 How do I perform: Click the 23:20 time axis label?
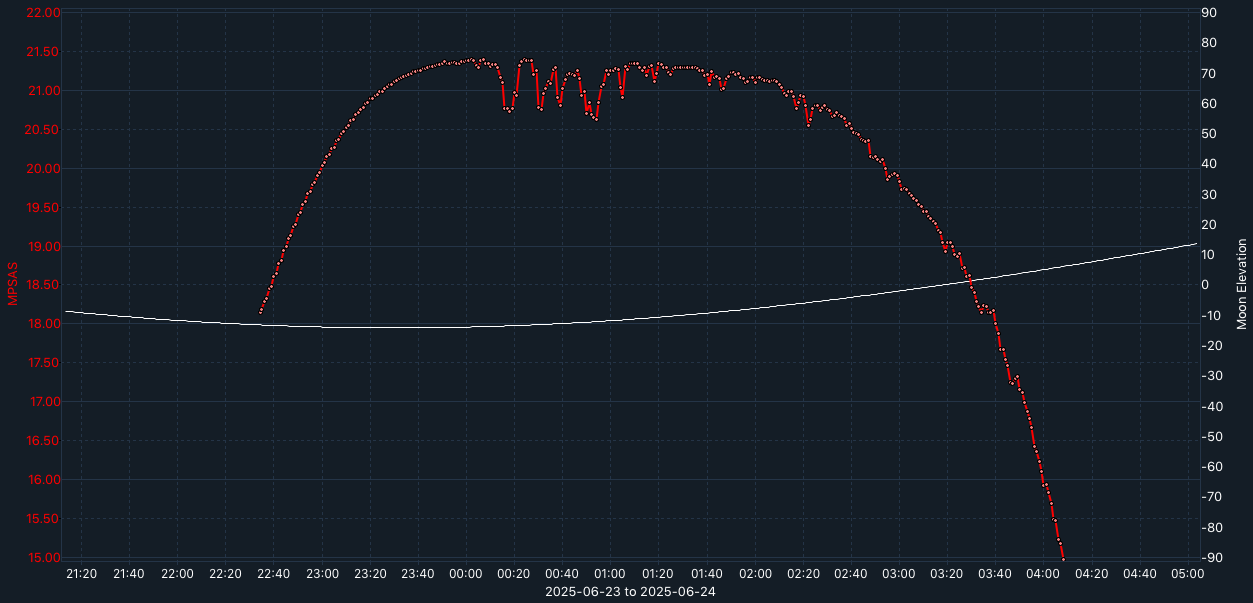pyautogui.click(x=370, y=574)
